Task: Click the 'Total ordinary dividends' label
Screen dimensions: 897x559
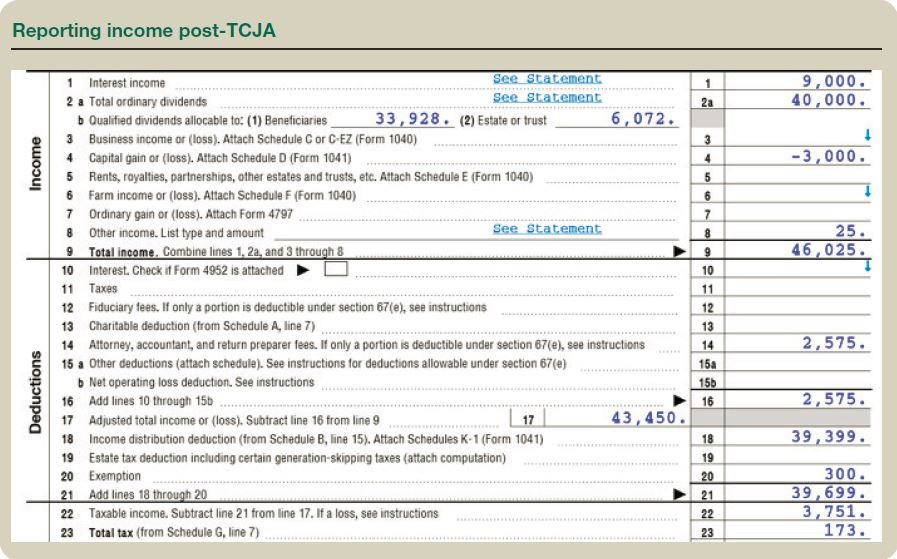Action: (x=148, y=102)
